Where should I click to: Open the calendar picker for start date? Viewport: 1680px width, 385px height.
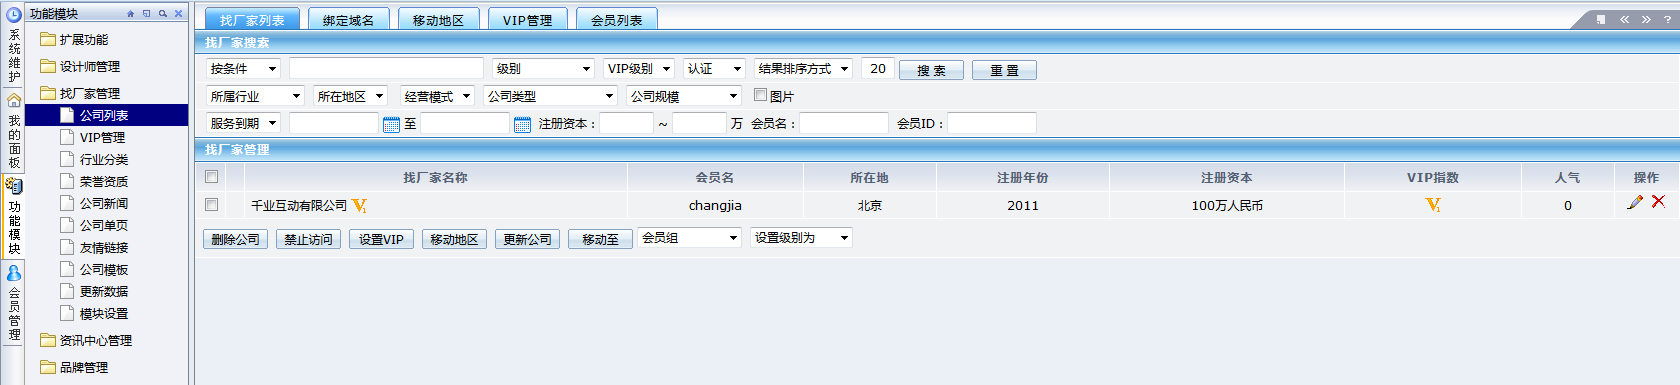(x=391, y=124)
